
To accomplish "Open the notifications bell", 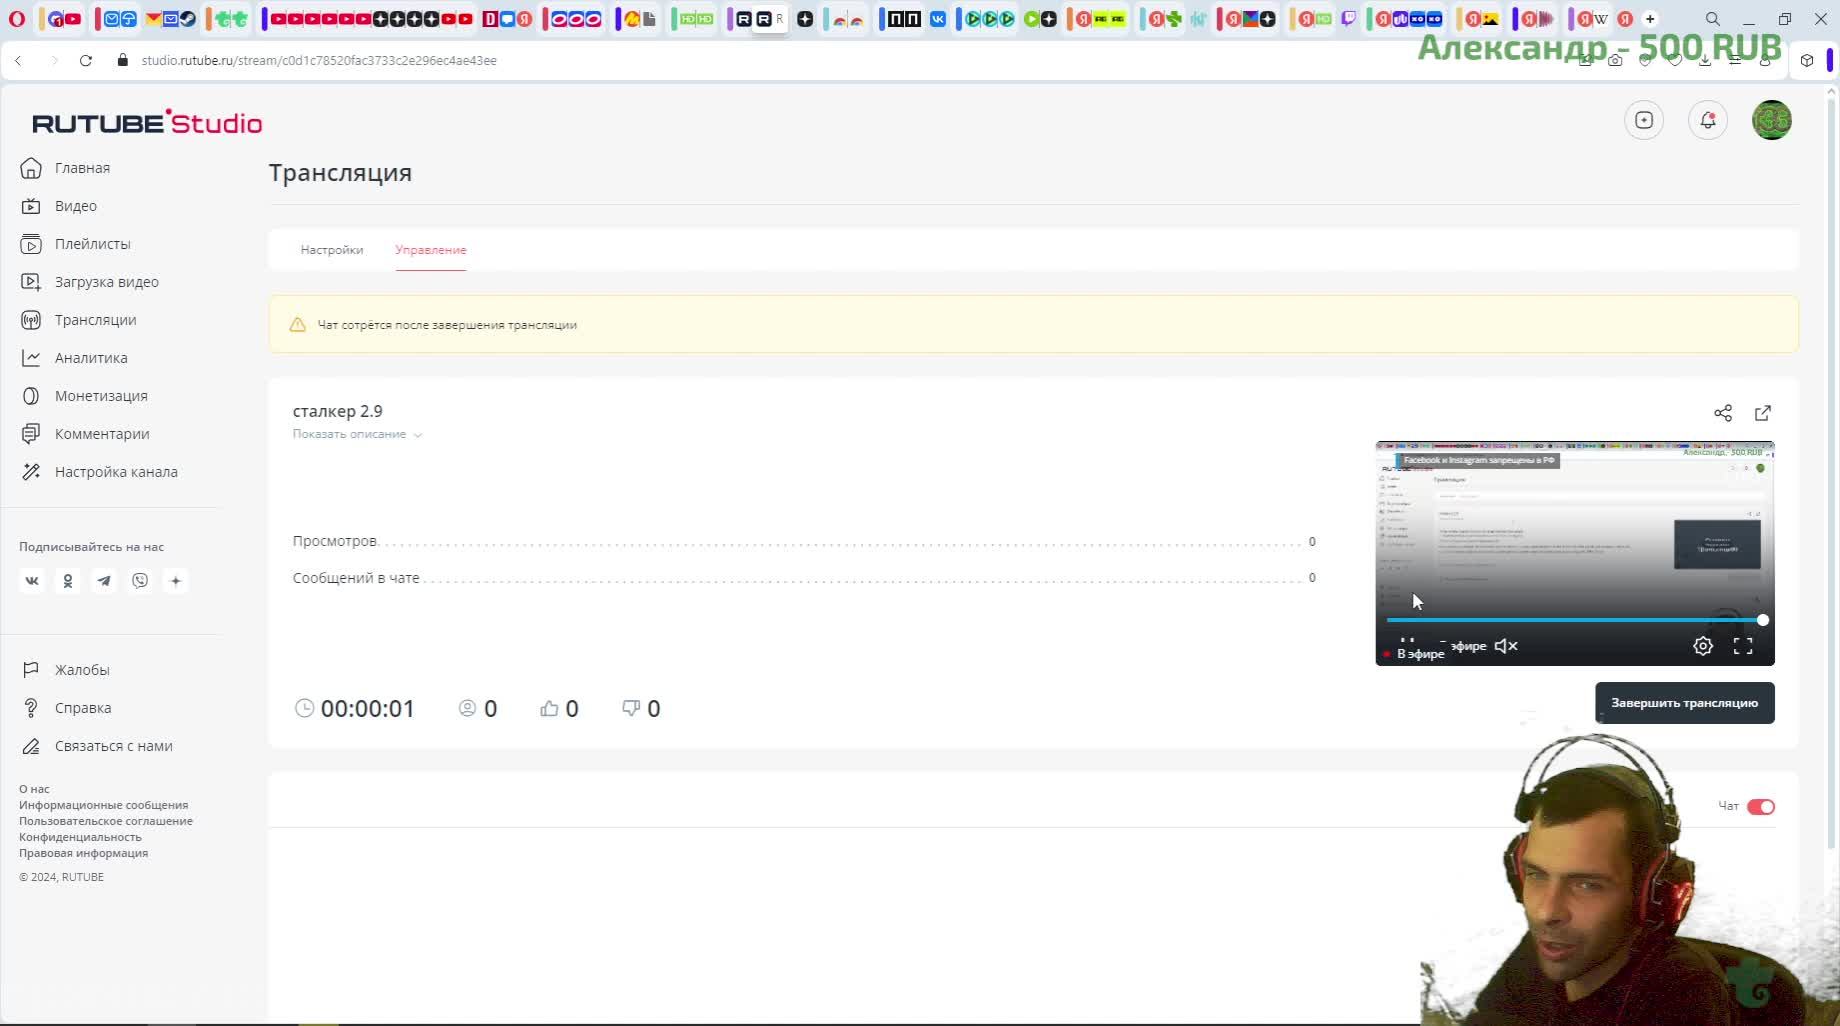I will pyautogui.click(x=1708, y=120).
